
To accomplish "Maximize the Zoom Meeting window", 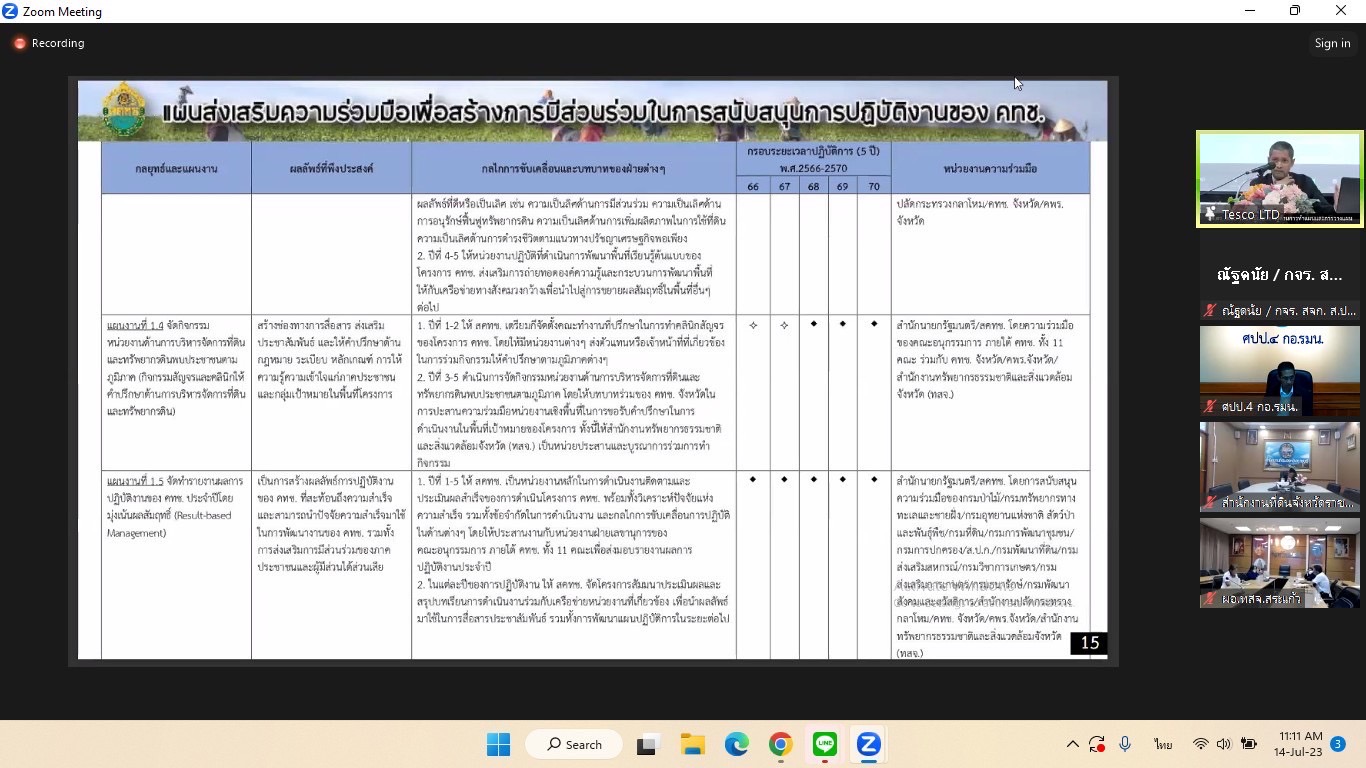I will [x=1295, y=11].
